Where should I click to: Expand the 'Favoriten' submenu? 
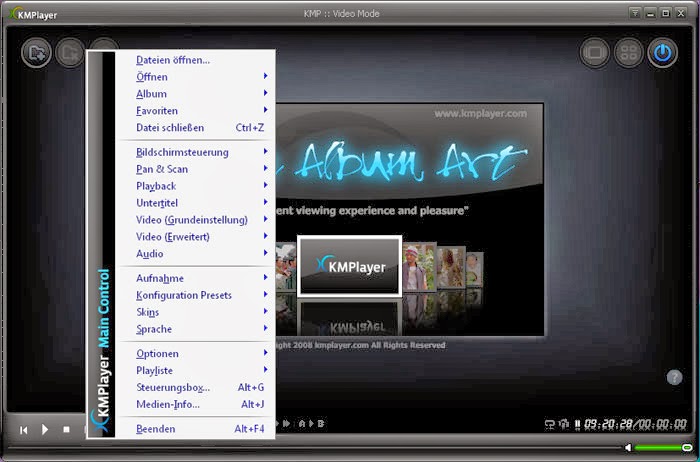pyautogui.click(x=196, y=111)
